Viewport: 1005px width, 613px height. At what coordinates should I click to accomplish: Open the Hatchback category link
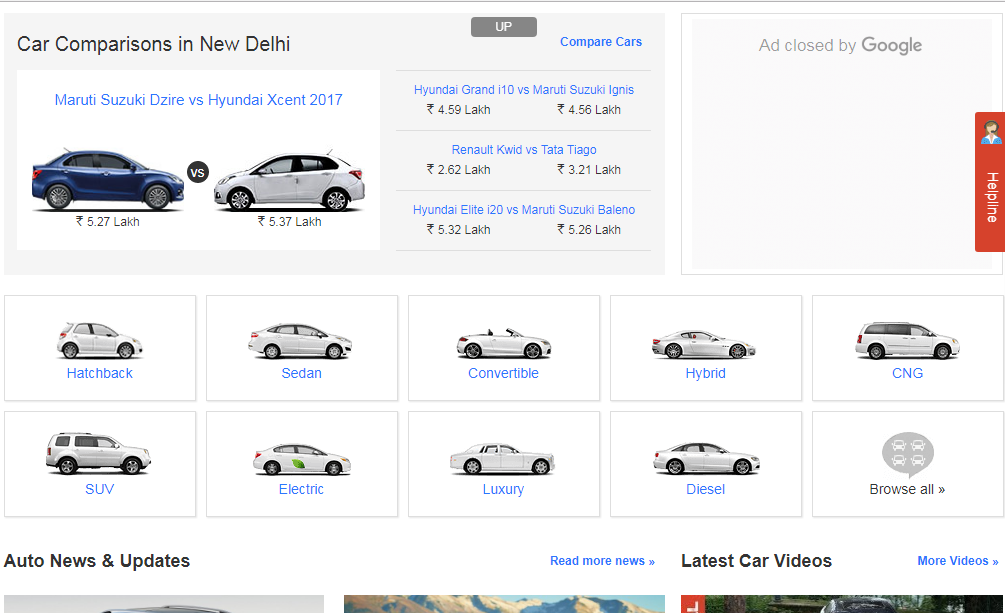point(99,373)
